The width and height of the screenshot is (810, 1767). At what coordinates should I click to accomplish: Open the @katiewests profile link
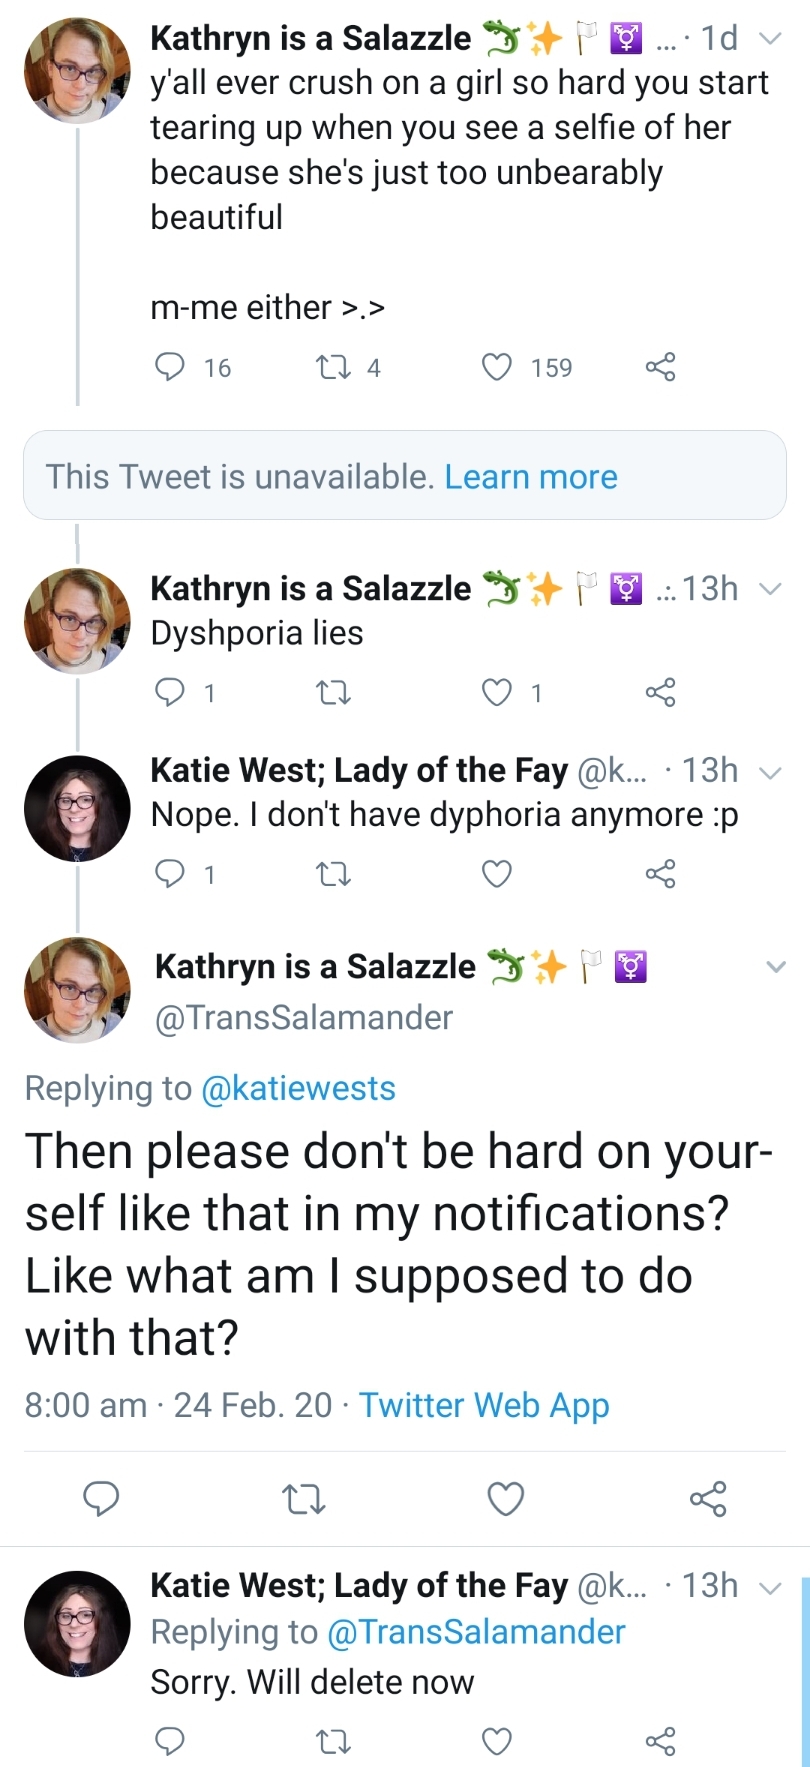click(299, 1088)
